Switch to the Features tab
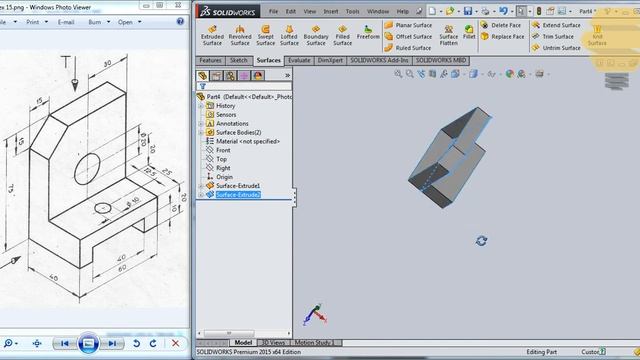 [210, 60]
